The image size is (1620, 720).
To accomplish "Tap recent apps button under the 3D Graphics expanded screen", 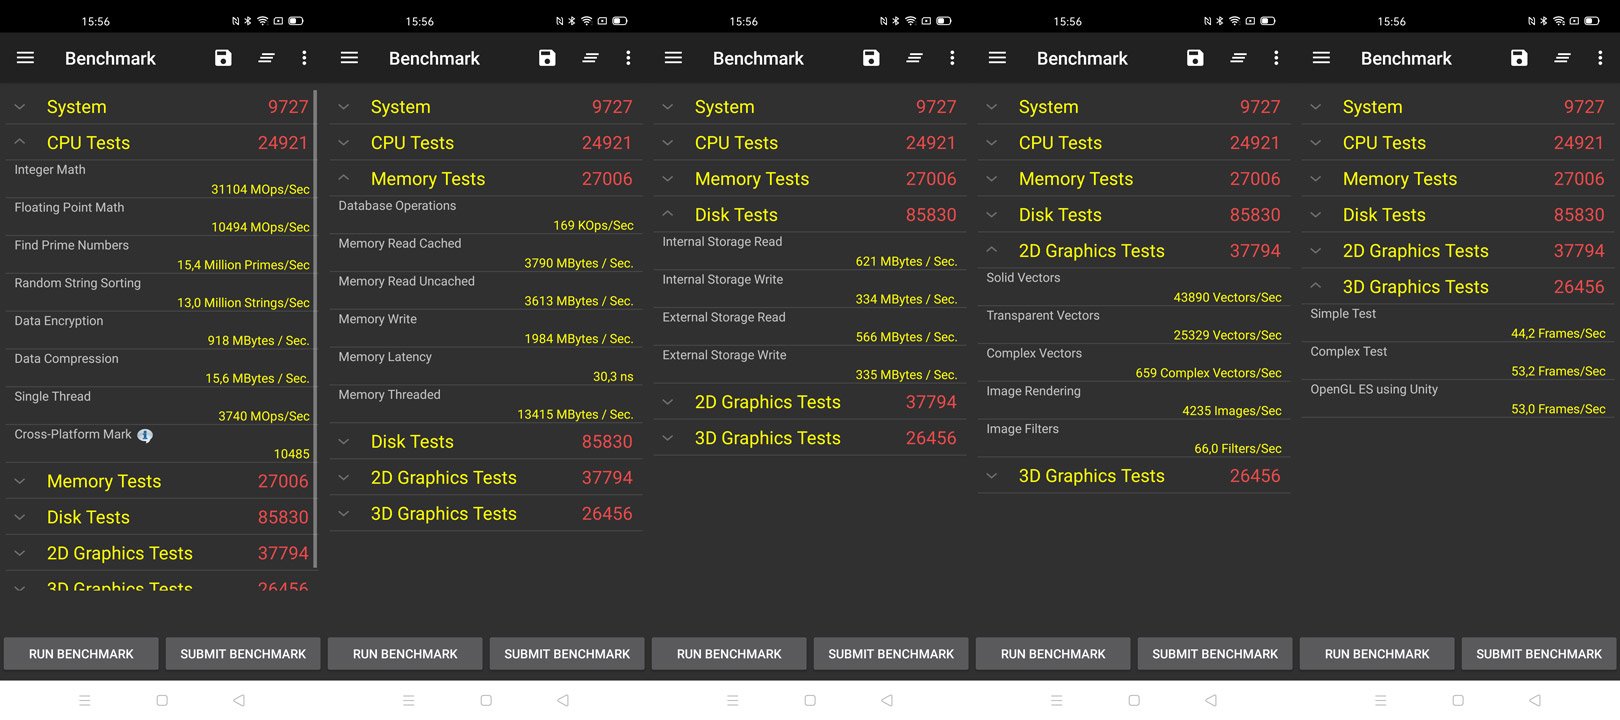I will (x=1381, y=701).
